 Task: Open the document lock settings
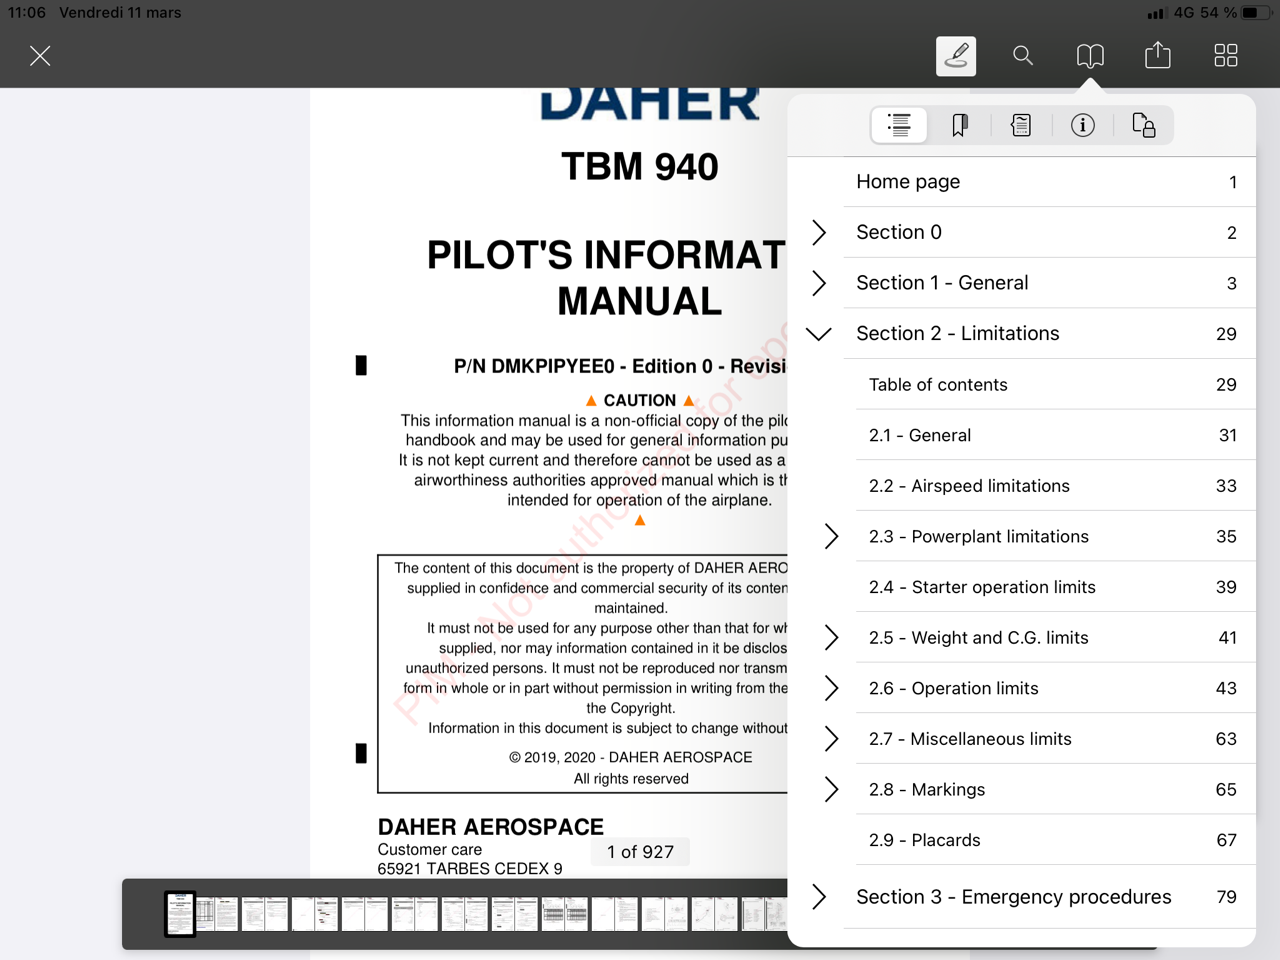pos(1144,125)
